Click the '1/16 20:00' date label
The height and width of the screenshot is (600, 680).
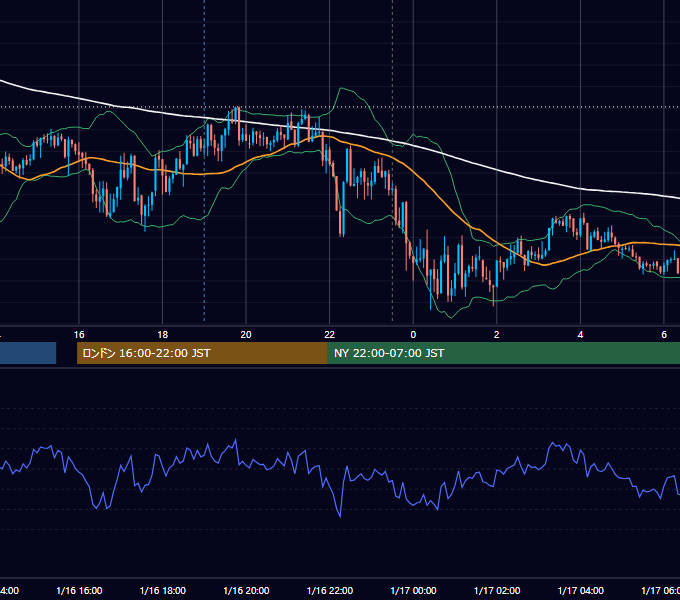[246, 590]
